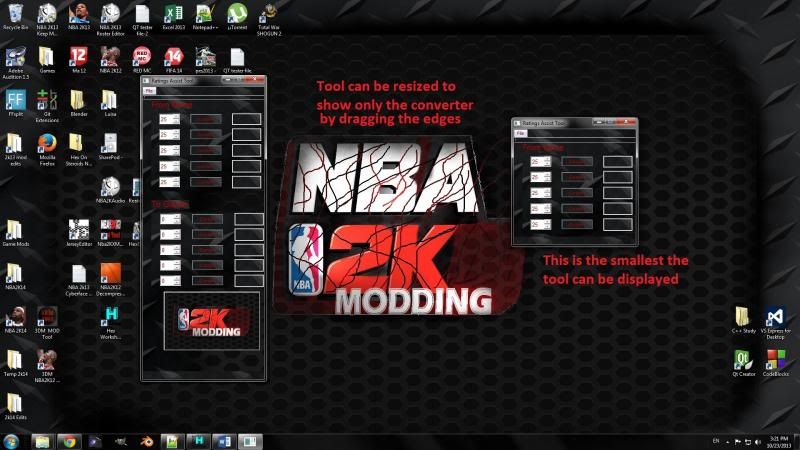Screen dimensions: 800x450
Task: Launch VS Express for Desktop shortcut
Action: [776, 323]
